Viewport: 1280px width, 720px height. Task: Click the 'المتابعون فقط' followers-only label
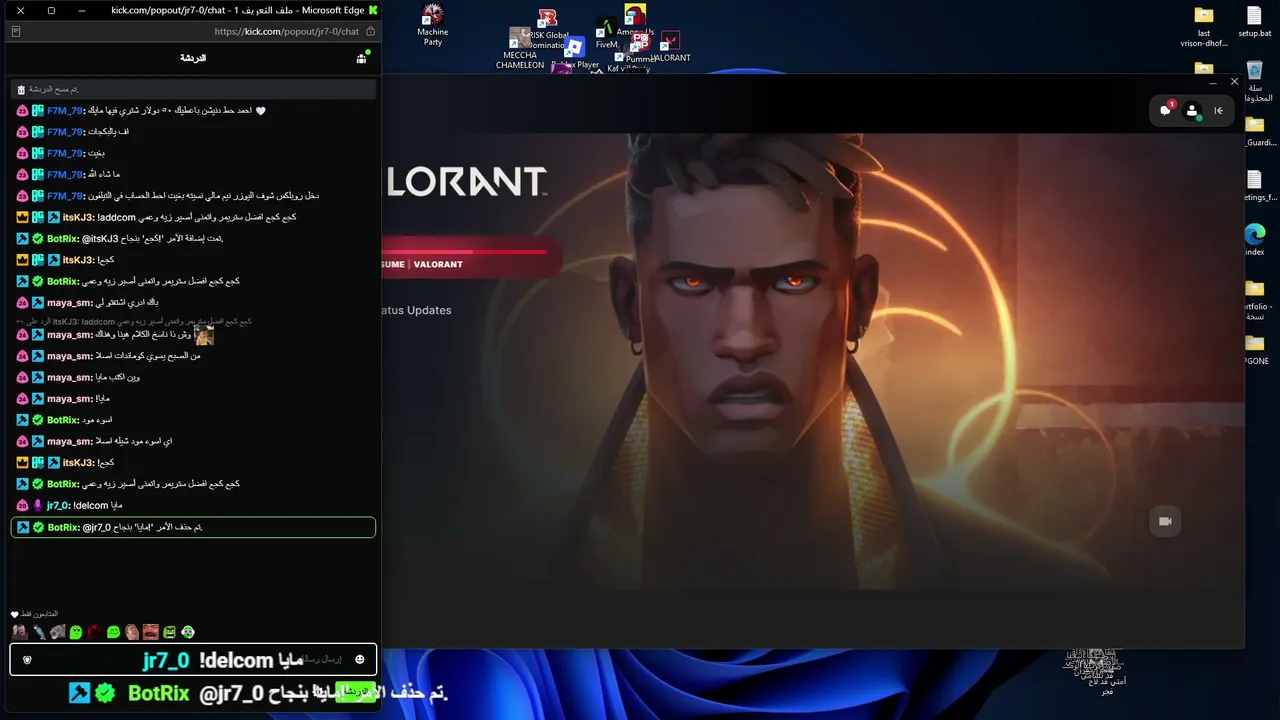point(40,614)
